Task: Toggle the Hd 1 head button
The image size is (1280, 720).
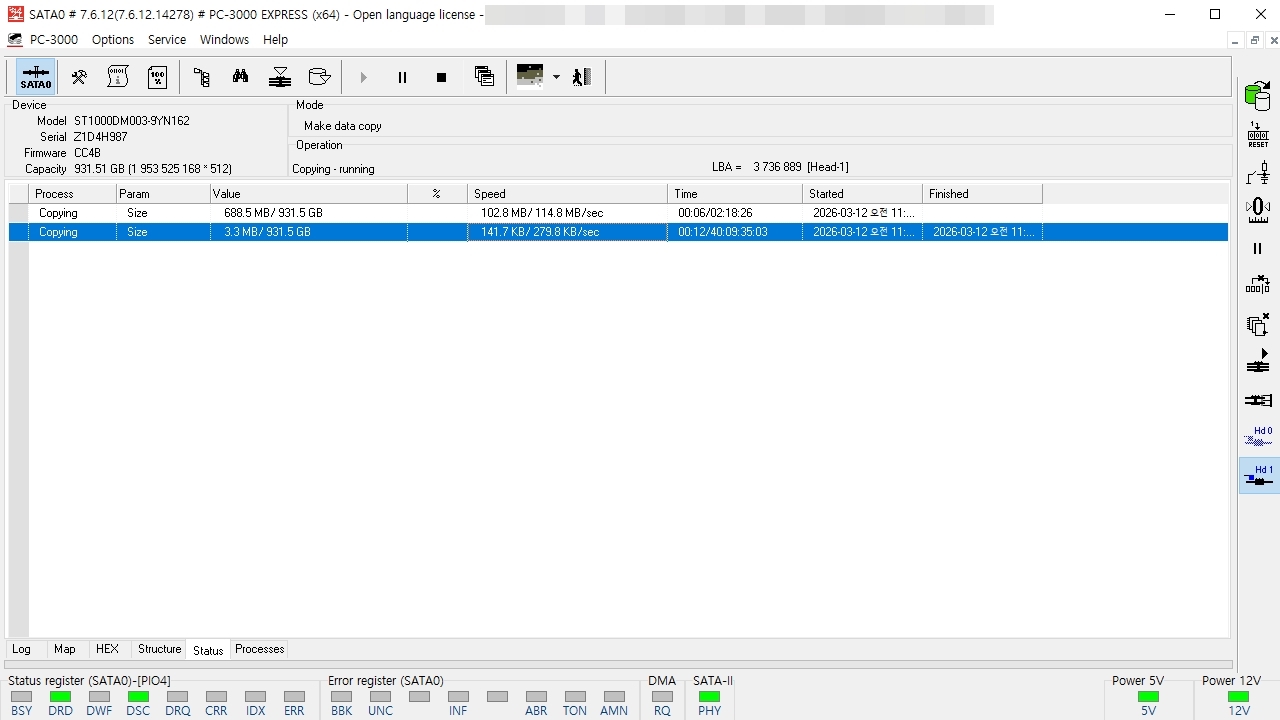Action: pyautogui.click(x=1258, y=476)
